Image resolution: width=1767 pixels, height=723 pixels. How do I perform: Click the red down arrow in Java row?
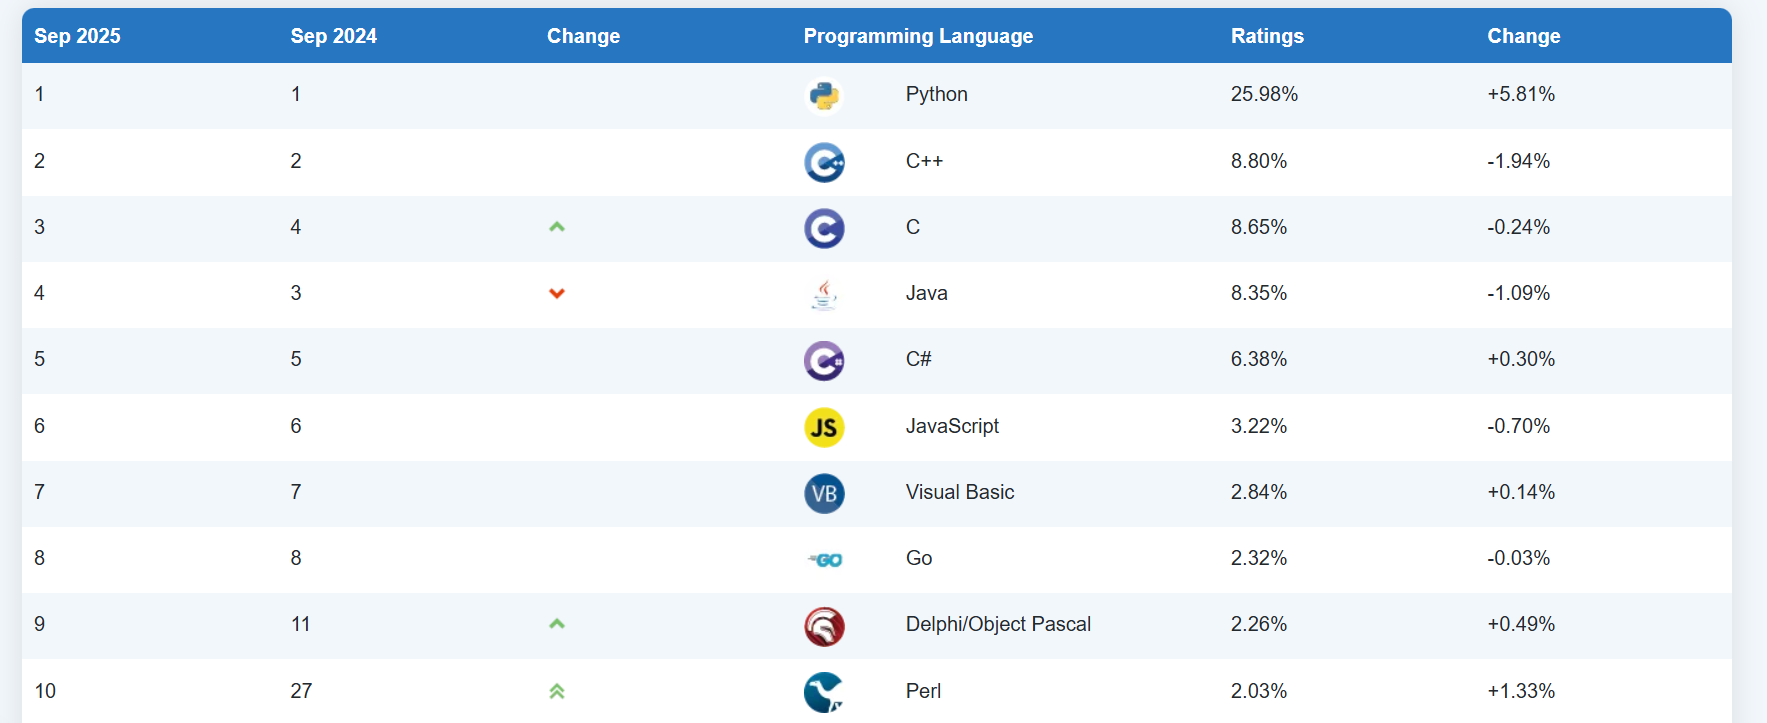557,293
